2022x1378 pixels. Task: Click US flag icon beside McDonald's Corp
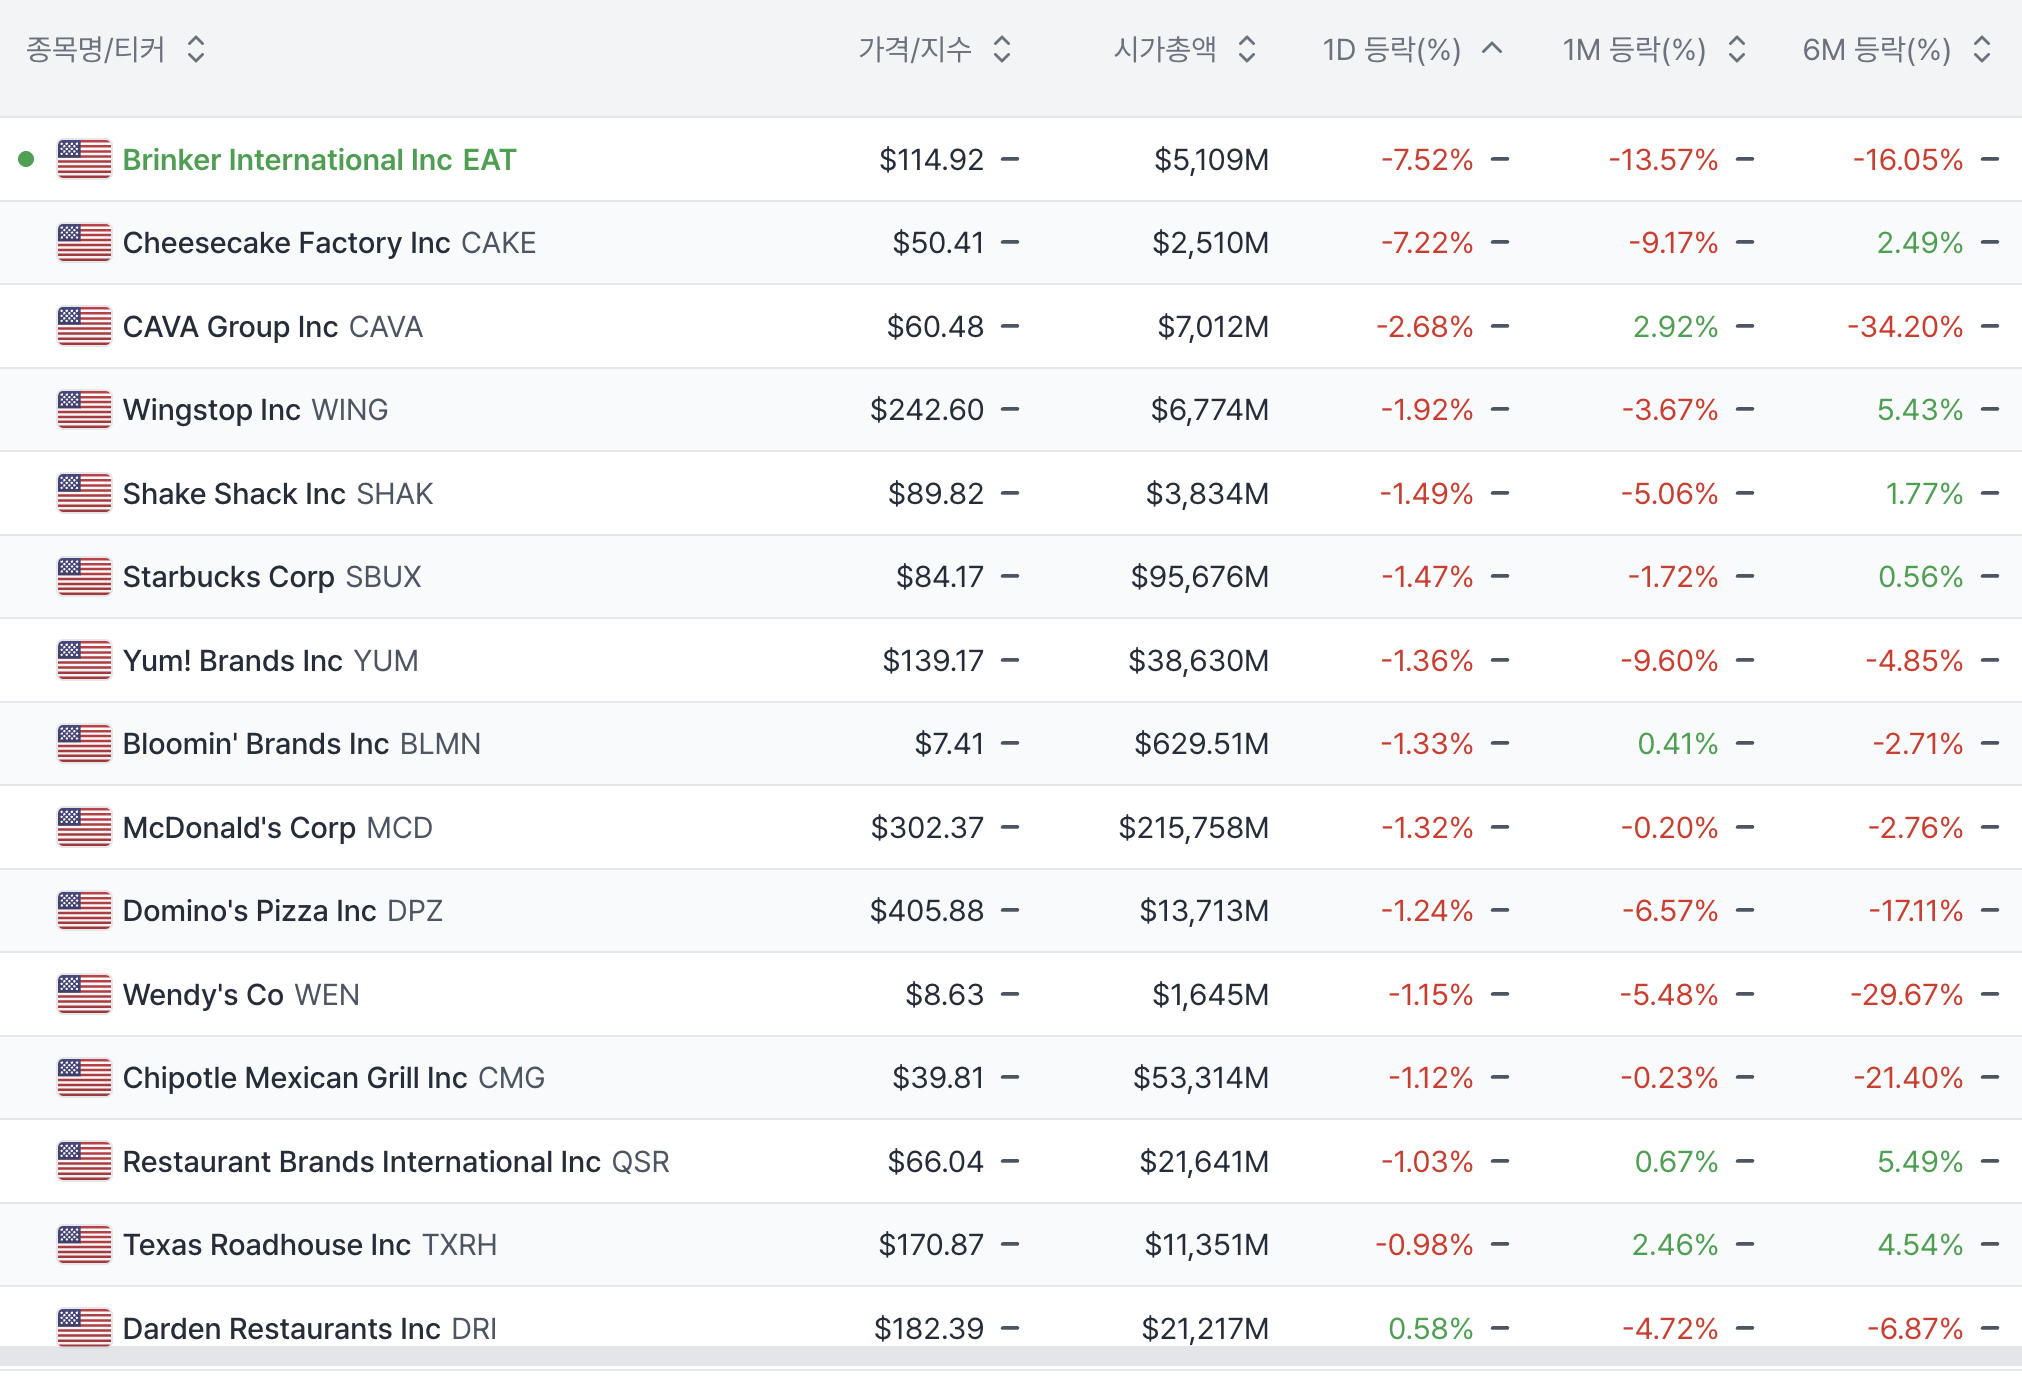84,827
